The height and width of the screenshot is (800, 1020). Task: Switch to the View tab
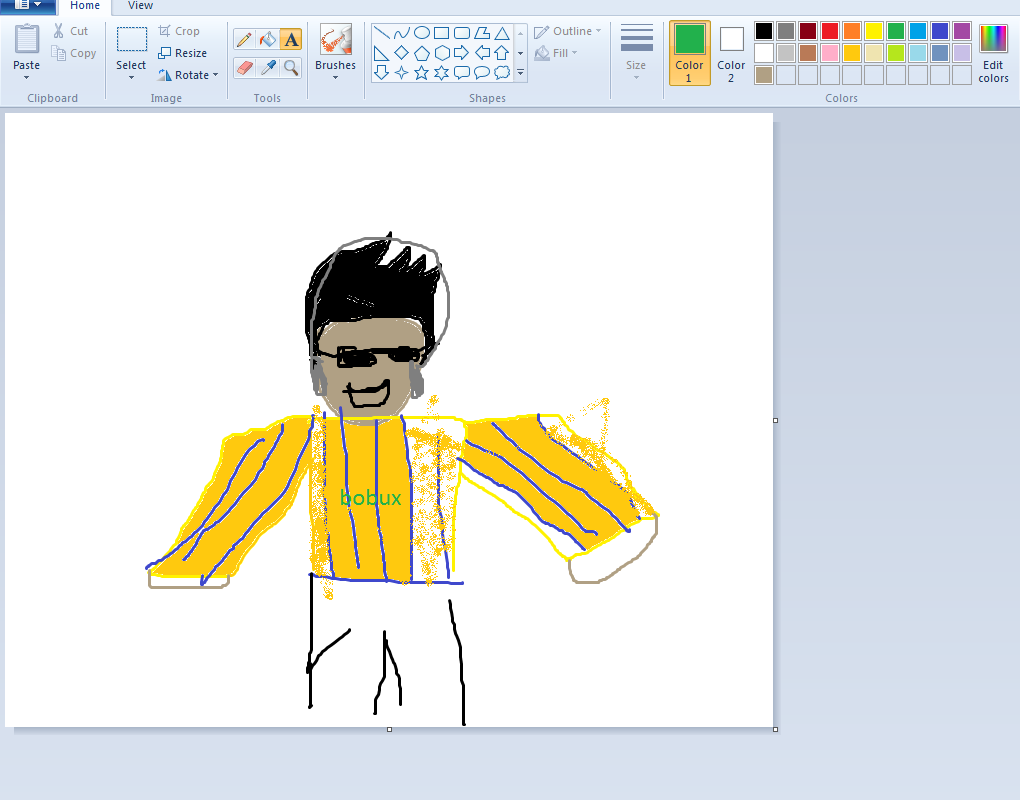(140, 6)
